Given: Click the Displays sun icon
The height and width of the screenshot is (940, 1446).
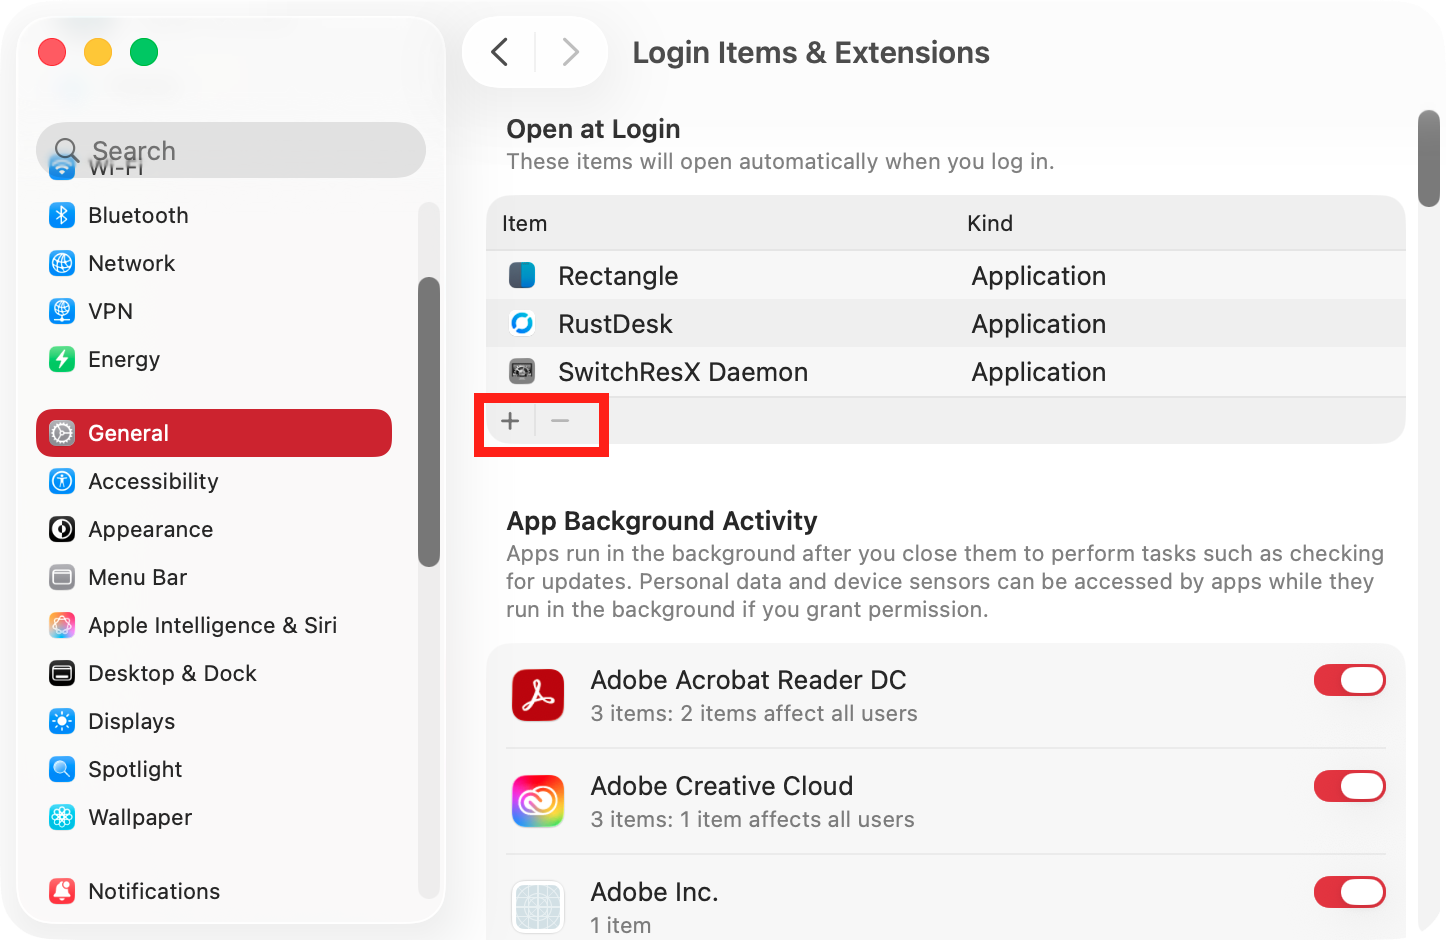Looking at the screenshot, I should coord(62,721).
